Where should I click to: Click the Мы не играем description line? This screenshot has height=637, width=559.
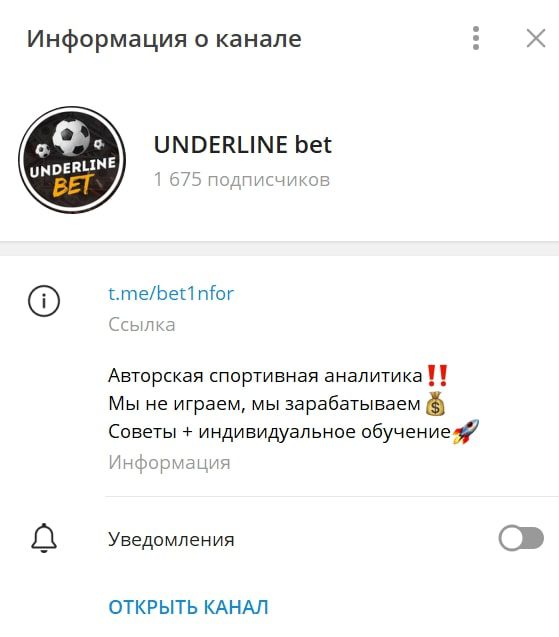pyautogui.click(x=264, y=404)
